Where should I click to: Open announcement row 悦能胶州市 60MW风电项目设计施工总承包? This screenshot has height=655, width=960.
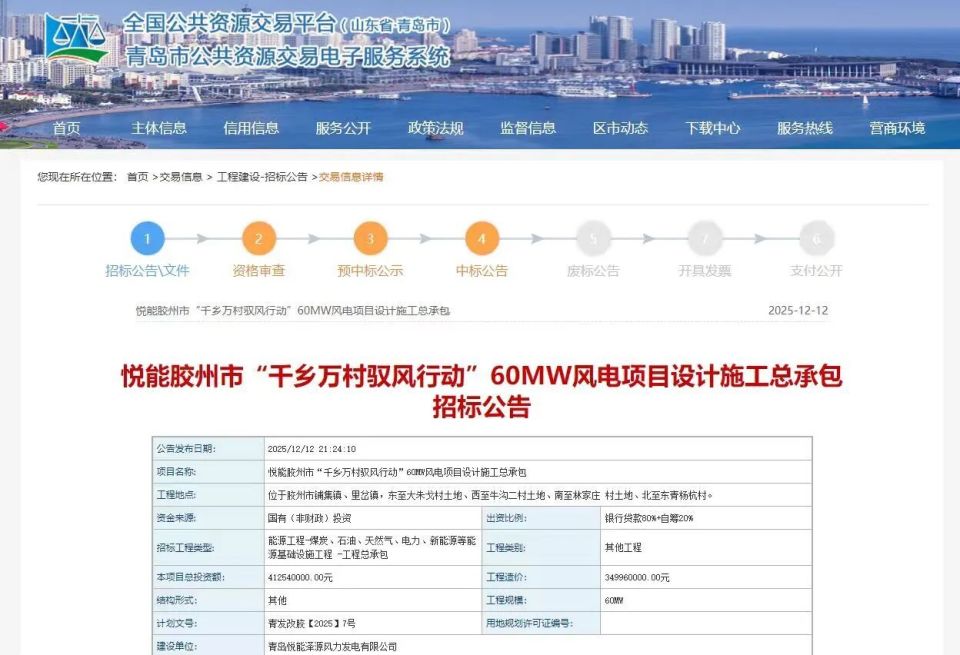point(293,311)
